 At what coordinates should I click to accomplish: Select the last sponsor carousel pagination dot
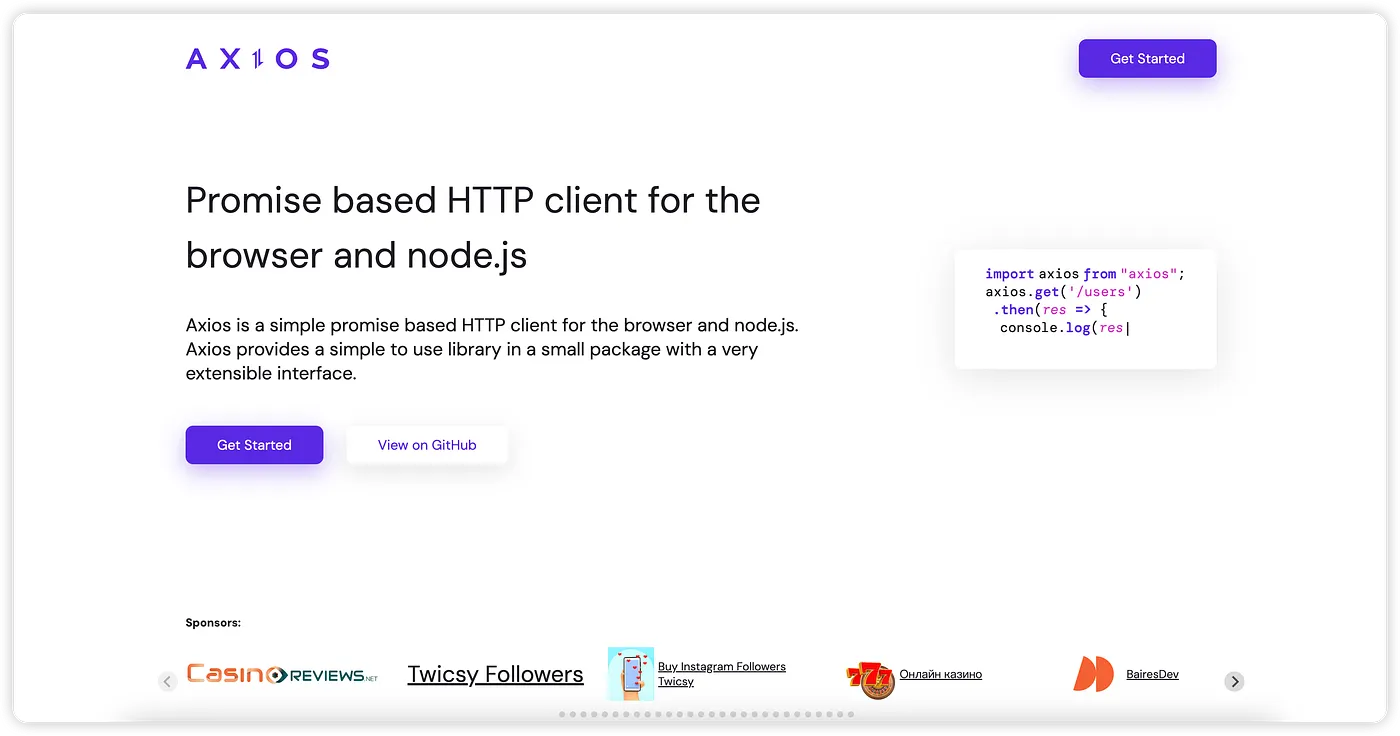point(850,714)
